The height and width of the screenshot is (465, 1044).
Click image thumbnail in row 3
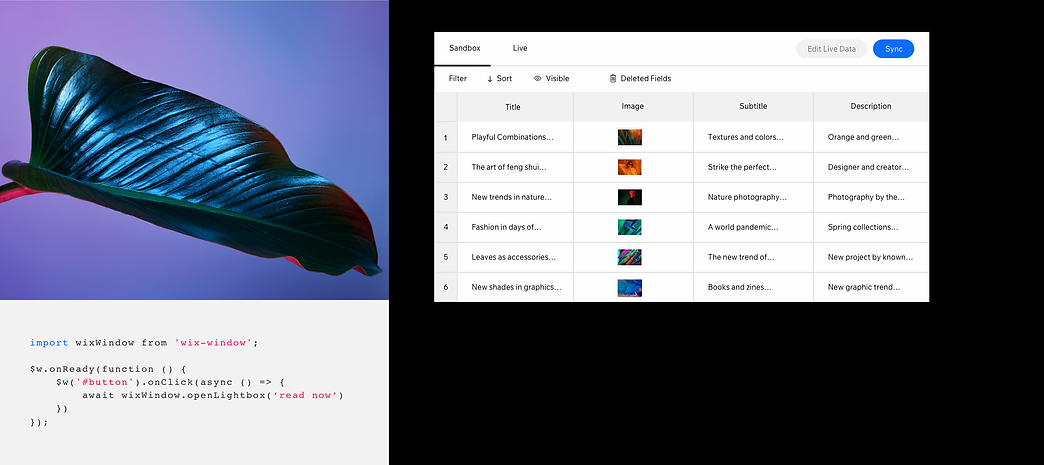[x=630, y=197]
